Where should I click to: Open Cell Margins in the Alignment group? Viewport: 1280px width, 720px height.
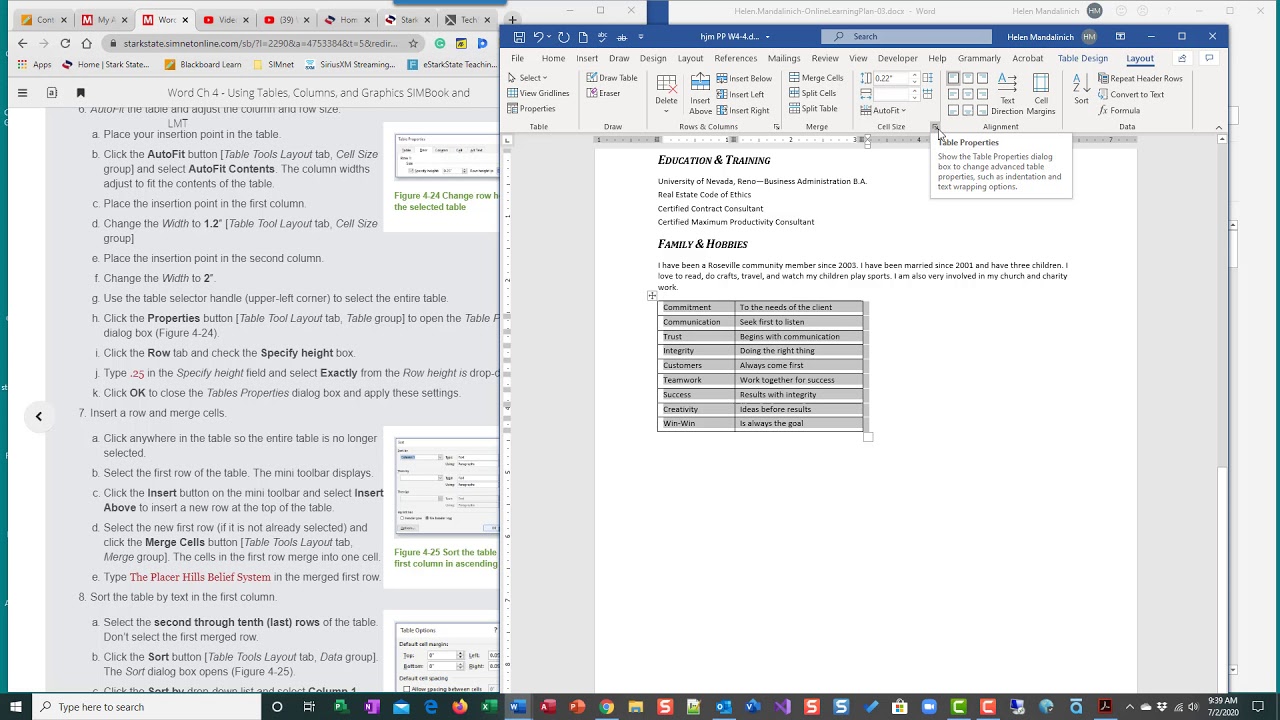pos(1041,95)
